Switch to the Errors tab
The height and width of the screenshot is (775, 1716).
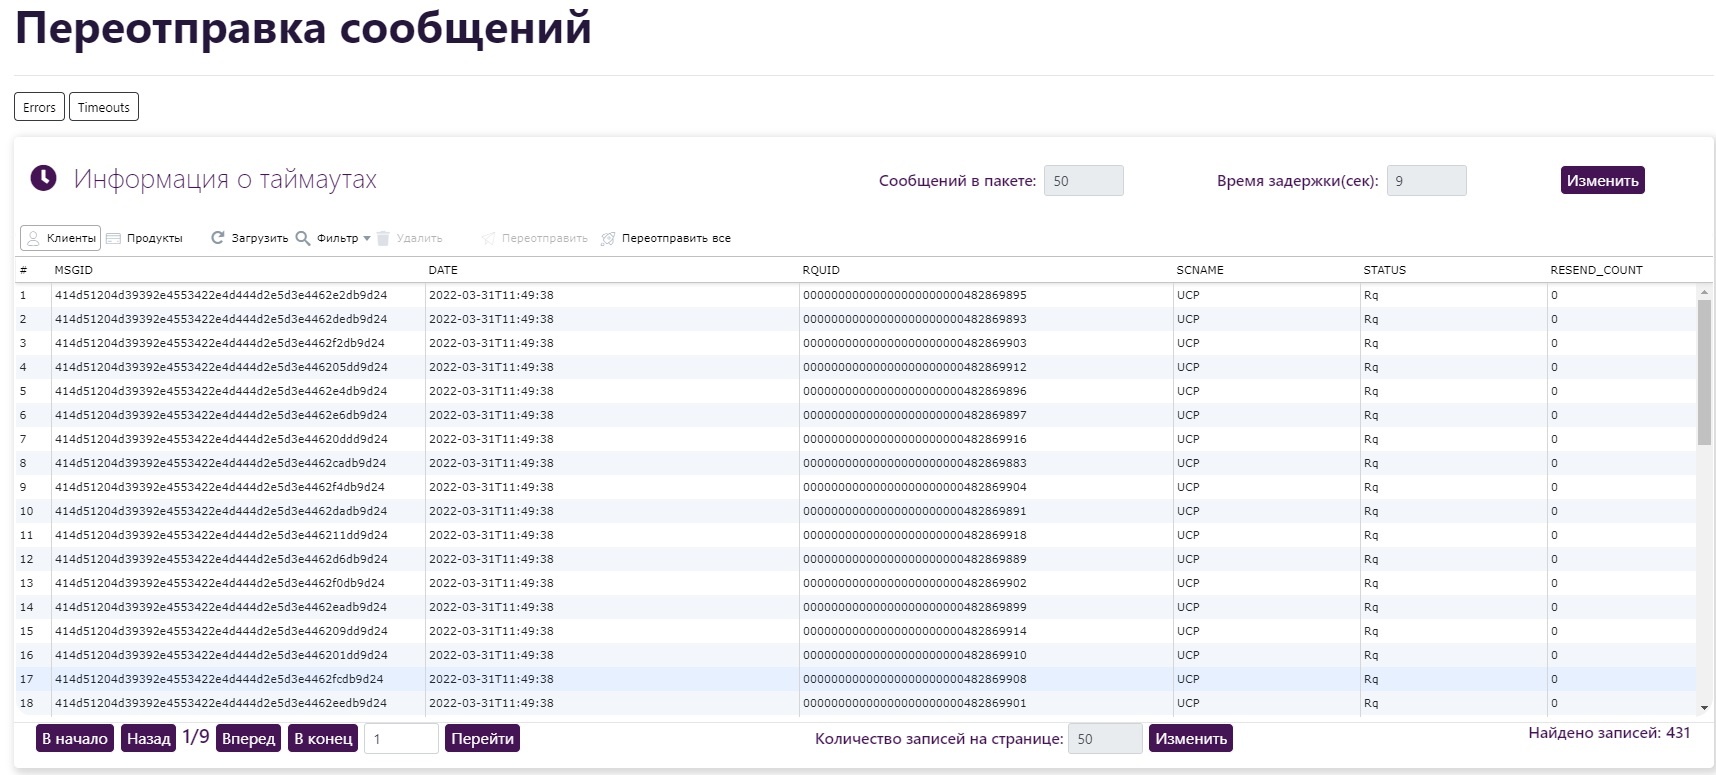[x=39, y=107]
